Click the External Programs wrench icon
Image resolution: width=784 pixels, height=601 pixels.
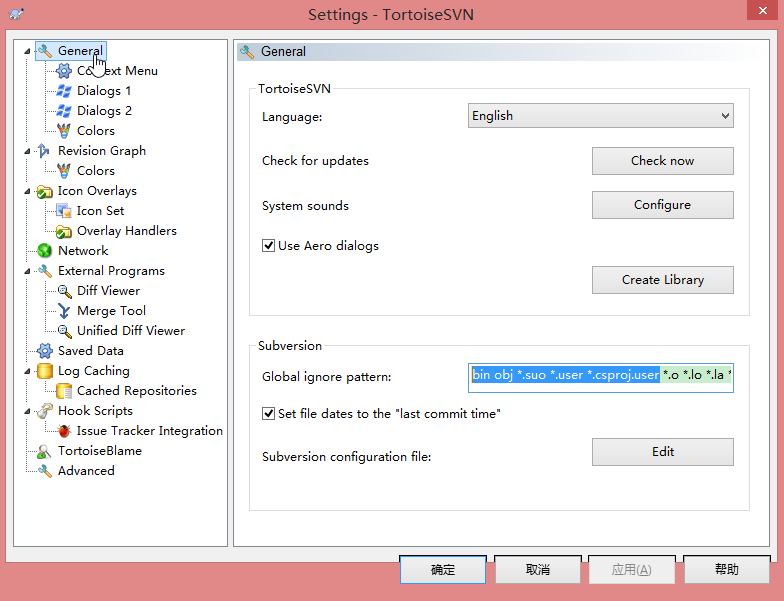[x=45, y=271]
